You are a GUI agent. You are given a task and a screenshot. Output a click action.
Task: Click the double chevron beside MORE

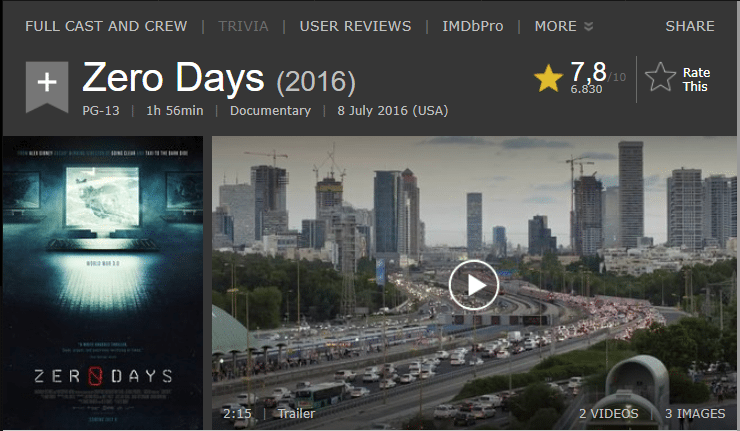(x=588, y=26)
